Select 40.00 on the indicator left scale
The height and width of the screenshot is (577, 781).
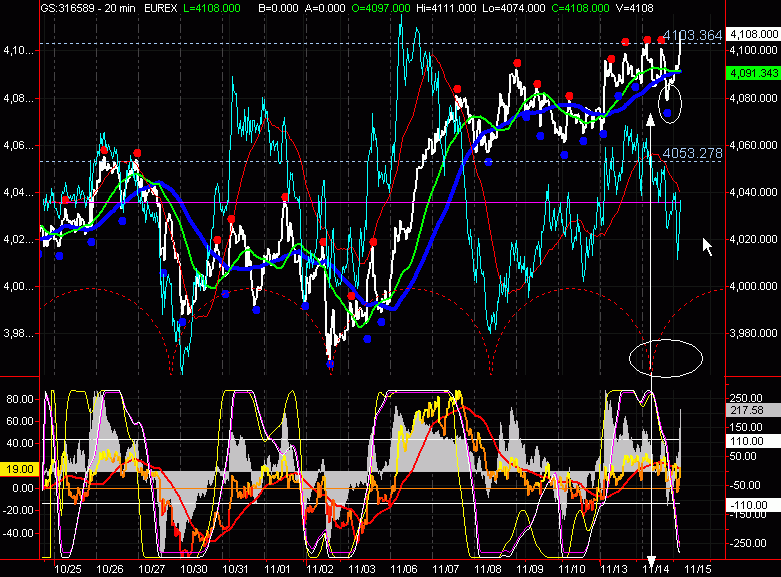[x=20, y=443]
